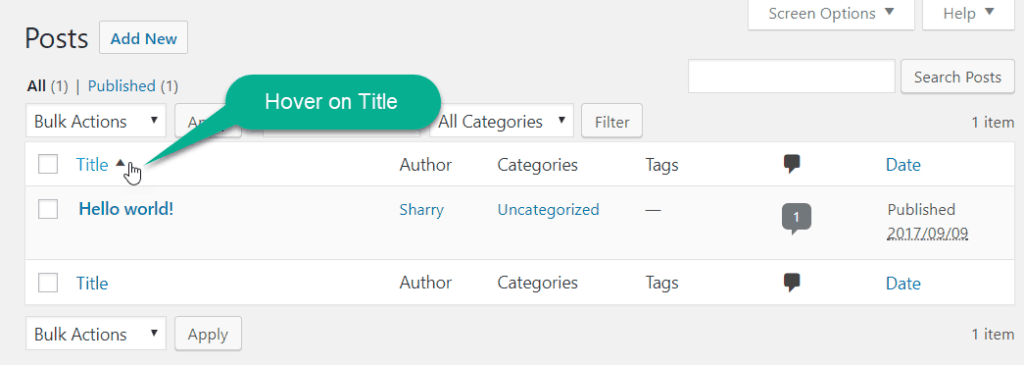Click the comments bubble icon in footer row
The image size is (1024, 365).
[x=792, y=283]
